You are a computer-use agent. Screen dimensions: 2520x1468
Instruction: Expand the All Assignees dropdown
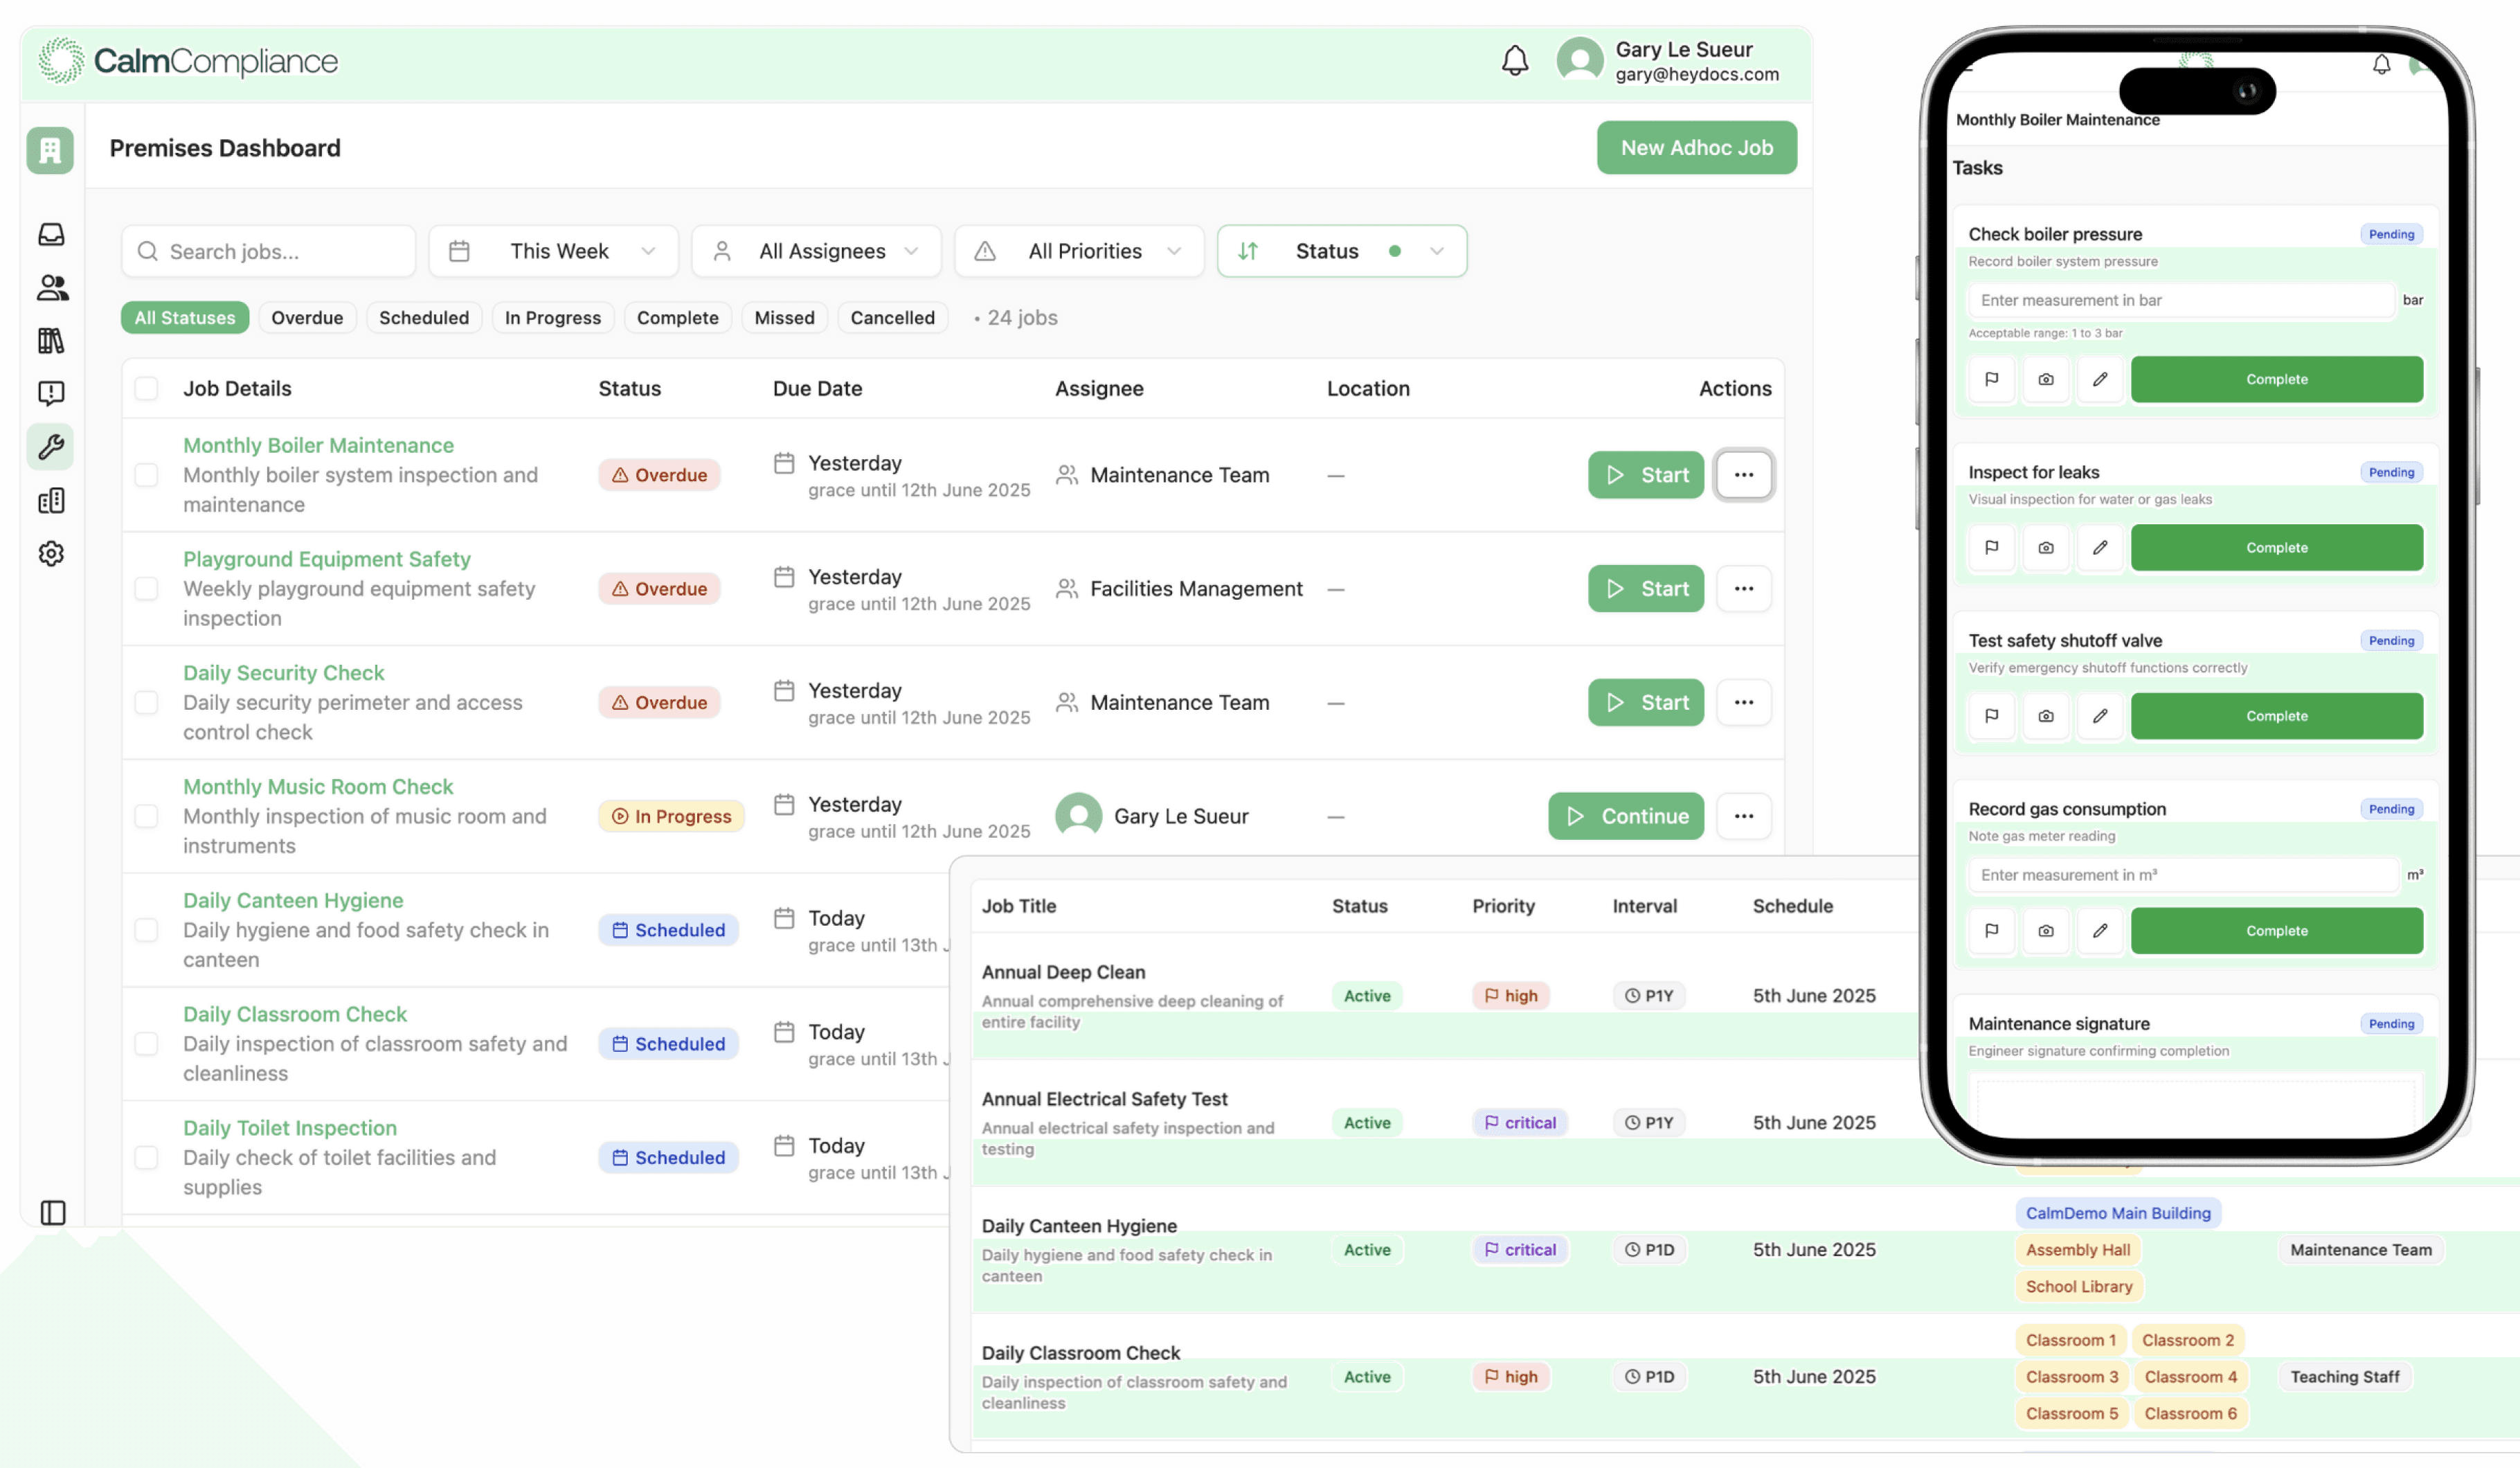pyautogui.click(x=817, y=251)
